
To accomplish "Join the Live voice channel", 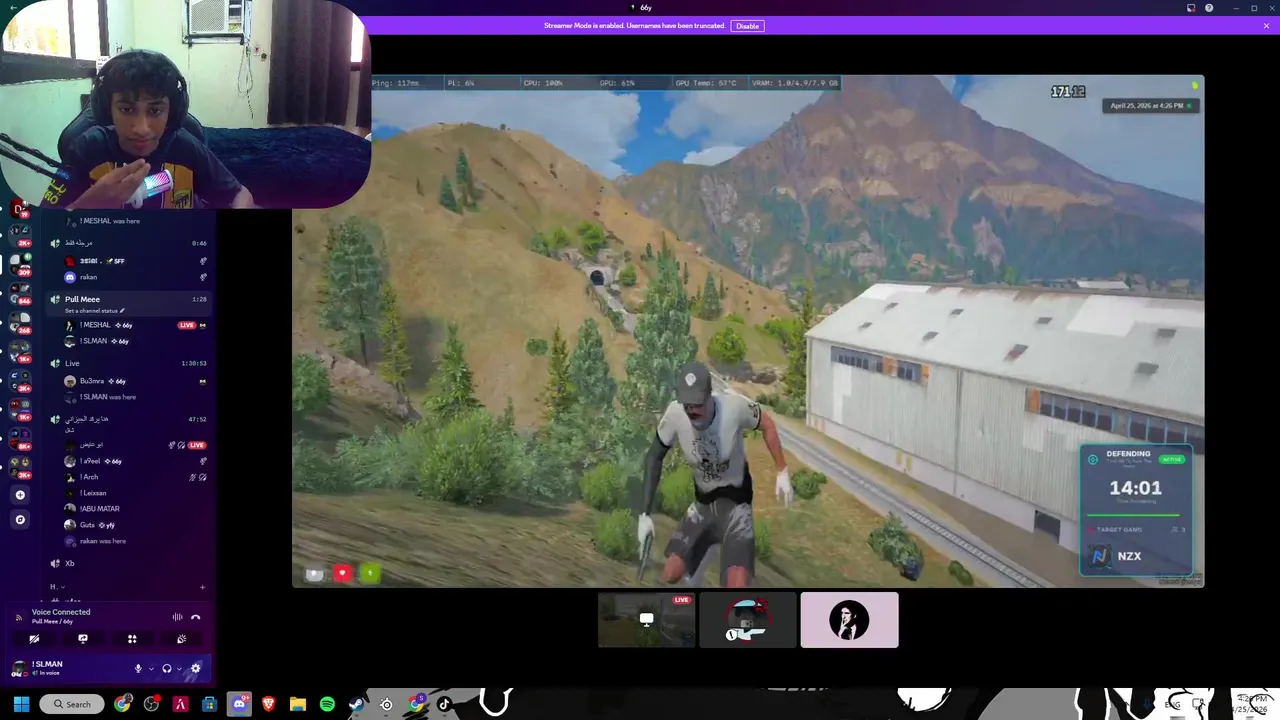I will (x=128, y=363).
